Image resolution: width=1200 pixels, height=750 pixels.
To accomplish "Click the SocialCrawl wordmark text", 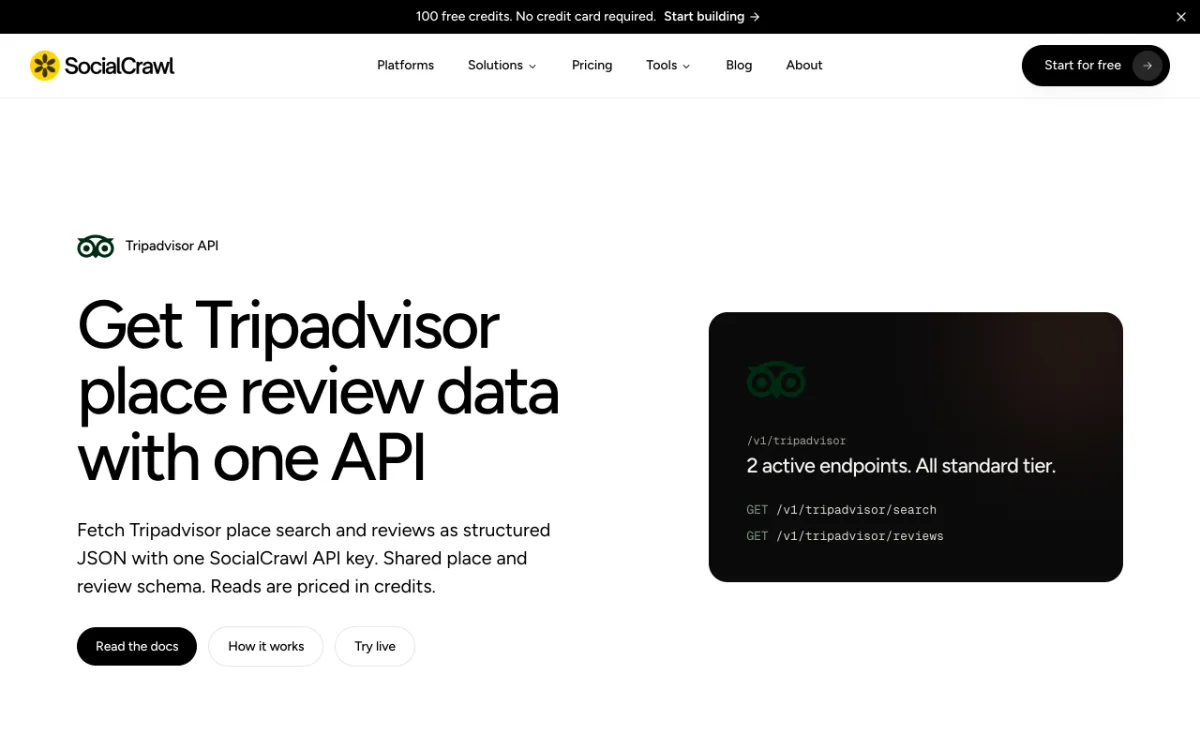I will click(119, 66).
